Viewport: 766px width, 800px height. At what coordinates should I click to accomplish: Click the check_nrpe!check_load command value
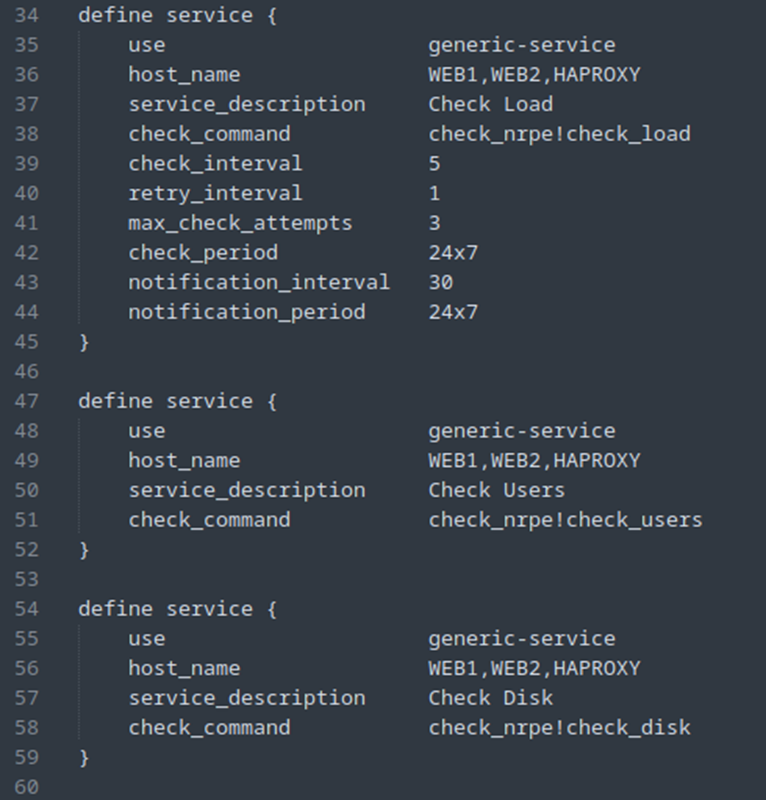pyautogui.click(x=559, y=134)
